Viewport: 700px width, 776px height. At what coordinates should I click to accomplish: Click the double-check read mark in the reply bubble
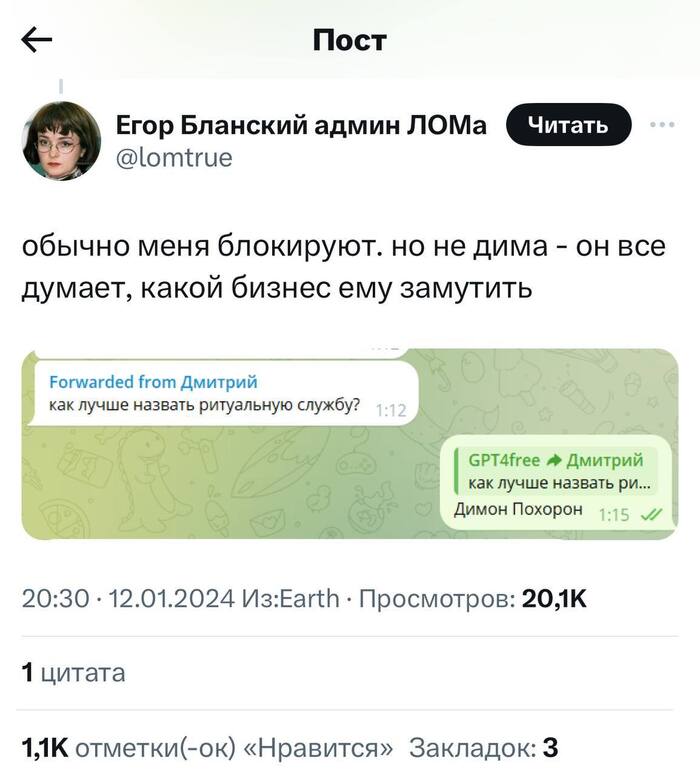(650, 514)
